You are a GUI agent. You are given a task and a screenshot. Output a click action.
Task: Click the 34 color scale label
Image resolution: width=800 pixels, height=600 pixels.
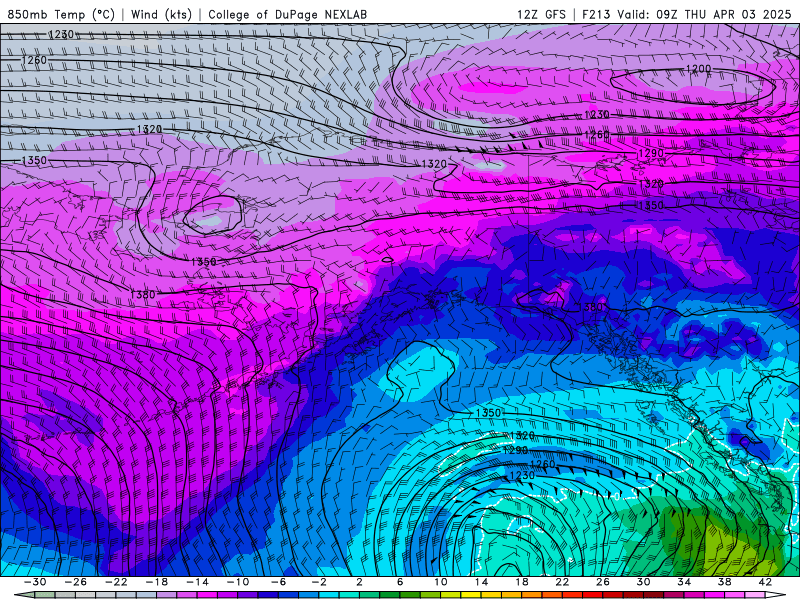click(684, 582)
